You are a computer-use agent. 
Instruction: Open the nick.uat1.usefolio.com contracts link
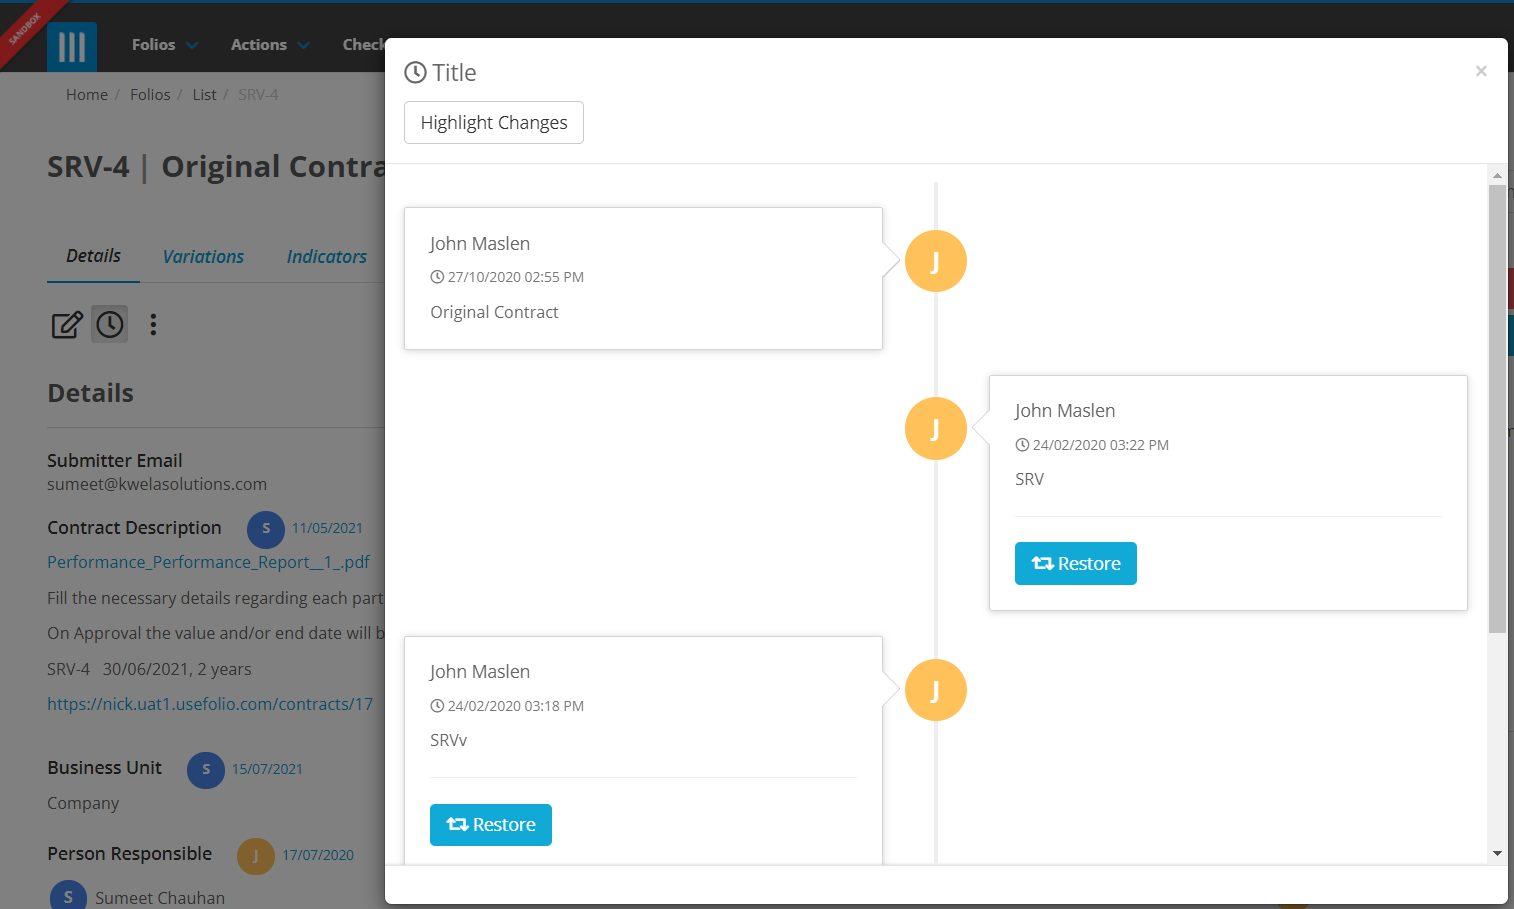click(x=210, y=704)
